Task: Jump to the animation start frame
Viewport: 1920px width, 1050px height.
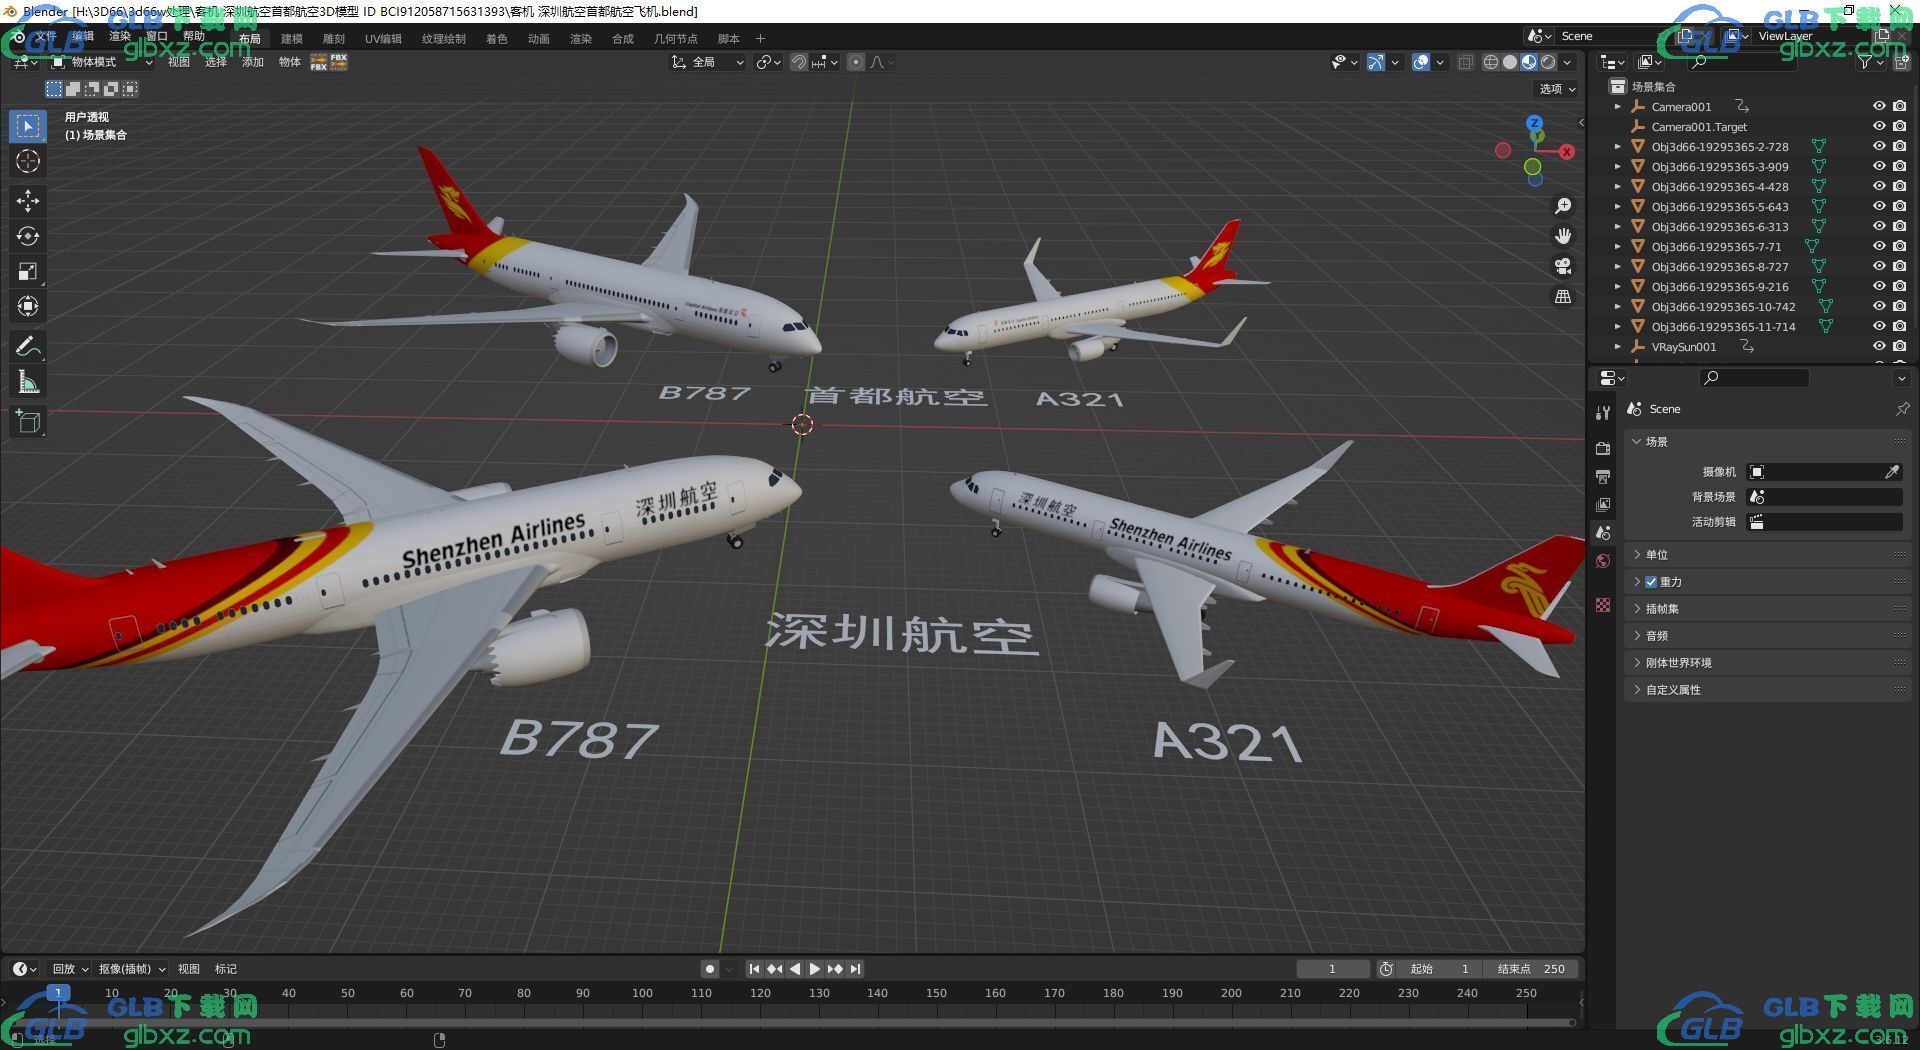Action: (754, 968)
